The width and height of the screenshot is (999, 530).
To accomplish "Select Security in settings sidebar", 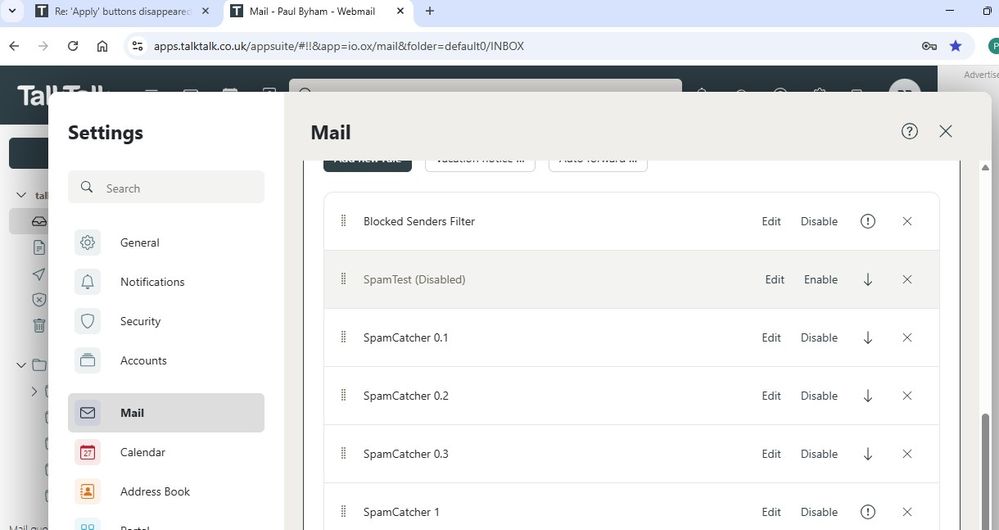I will tap(140, 321).
